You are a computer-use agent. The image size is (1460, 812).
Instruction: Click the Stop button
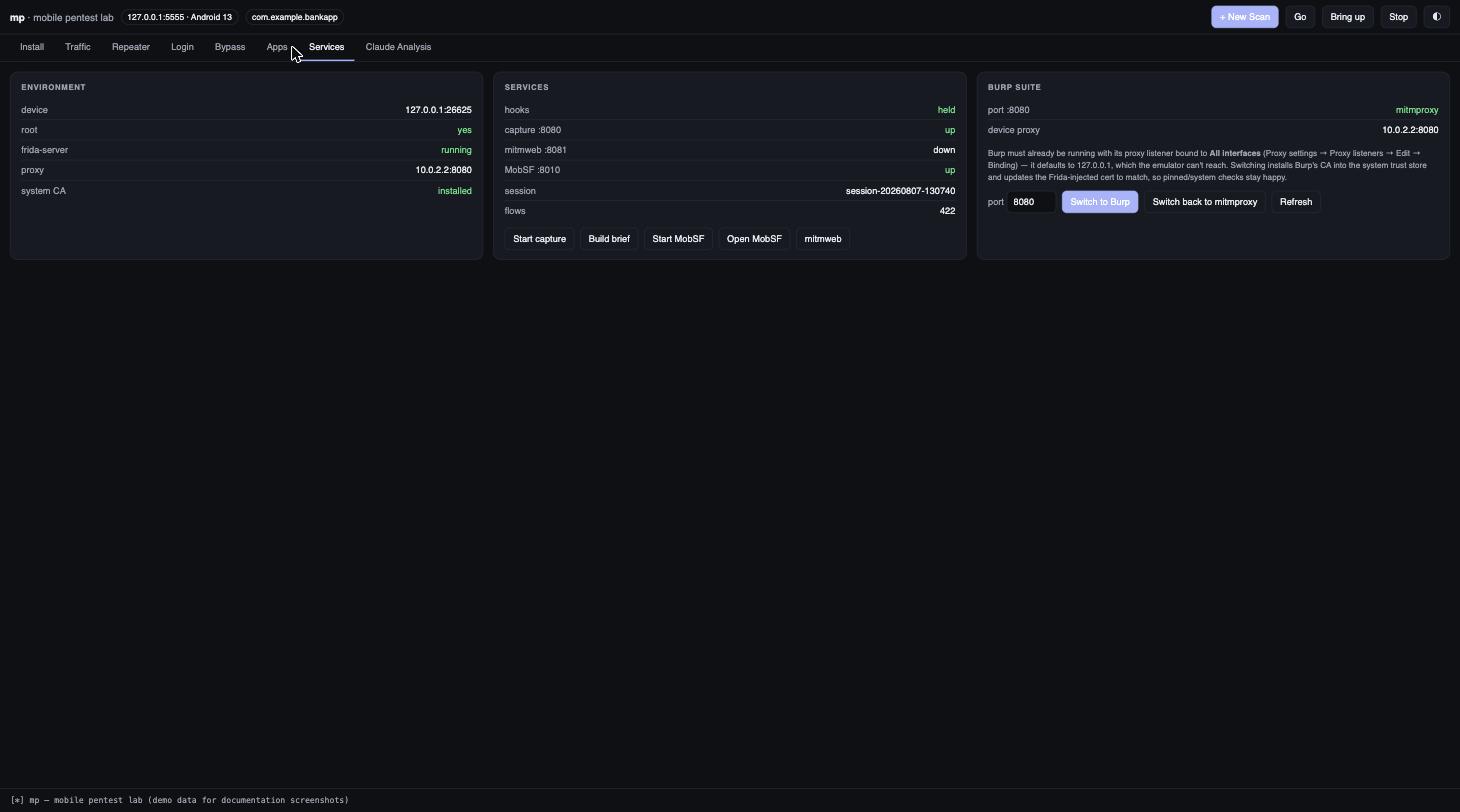click(1398, 17)
